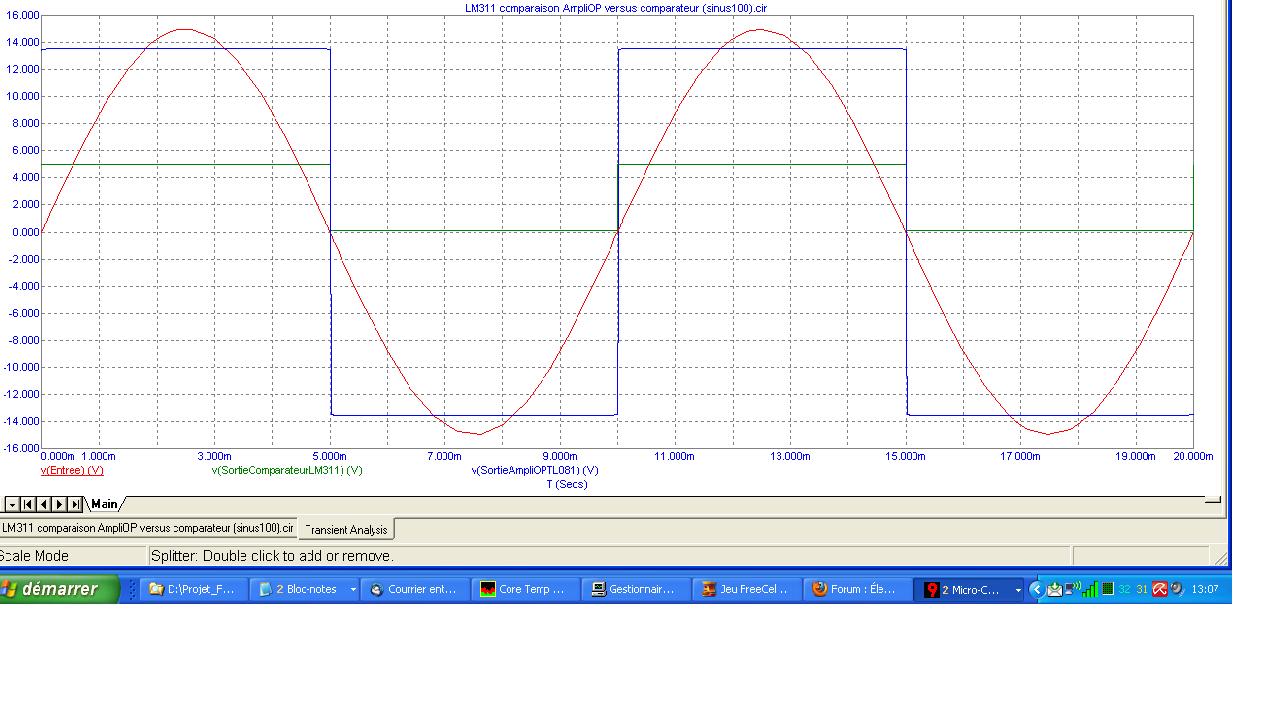Click the 5.000m time axis value
Screen dimensions: 1280x720
[329, 456]
